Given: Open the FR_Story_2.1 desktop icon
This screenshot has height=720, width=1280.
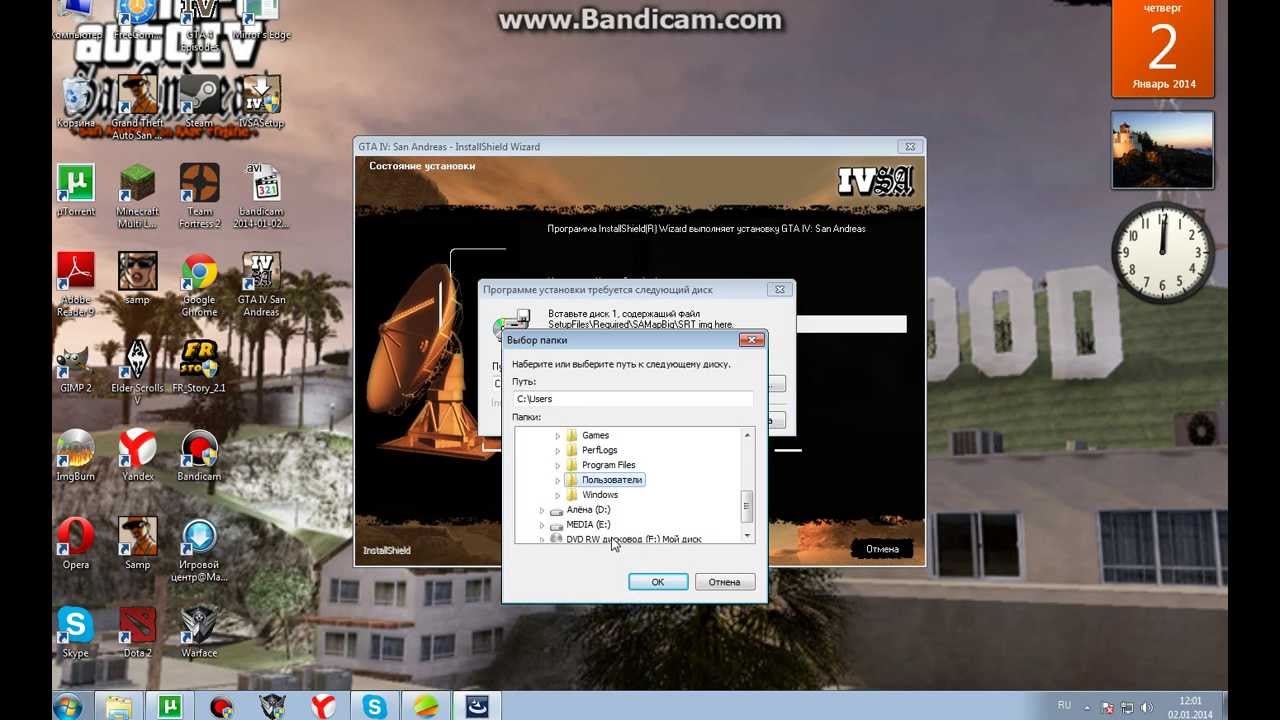Looking at the screenshot, I should [x=199, y=366].
